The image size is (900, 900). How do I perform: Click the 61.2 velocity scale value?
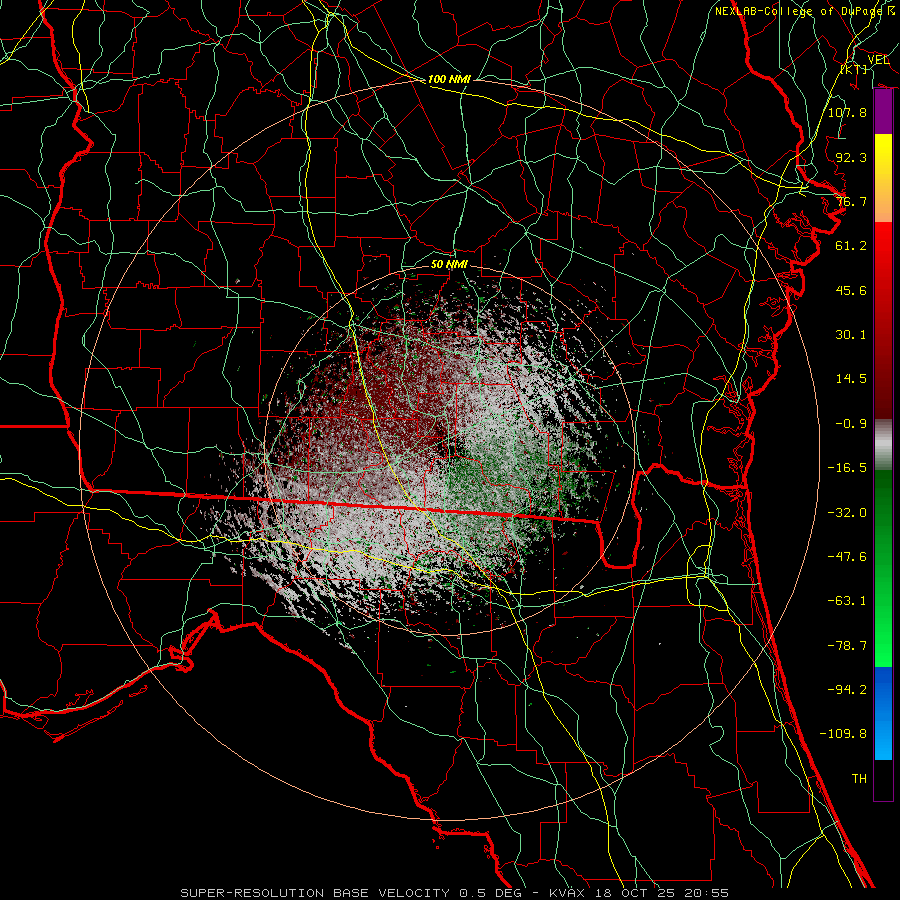pyautogui.click(x=851, y=246)
